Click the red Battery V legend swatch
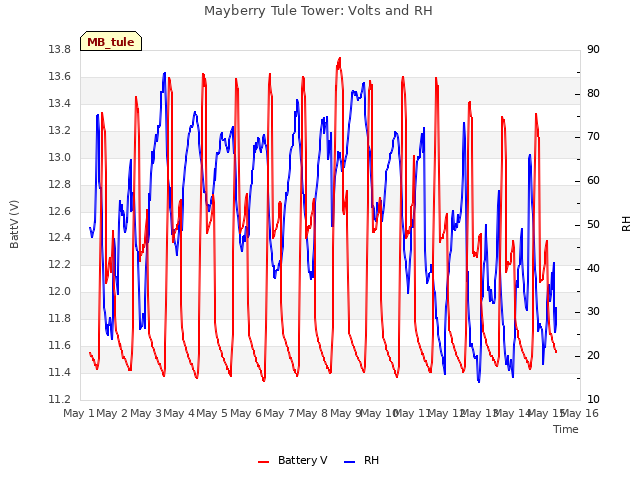The height and width of the screenshot is (480, 640). tap(264, 462)
